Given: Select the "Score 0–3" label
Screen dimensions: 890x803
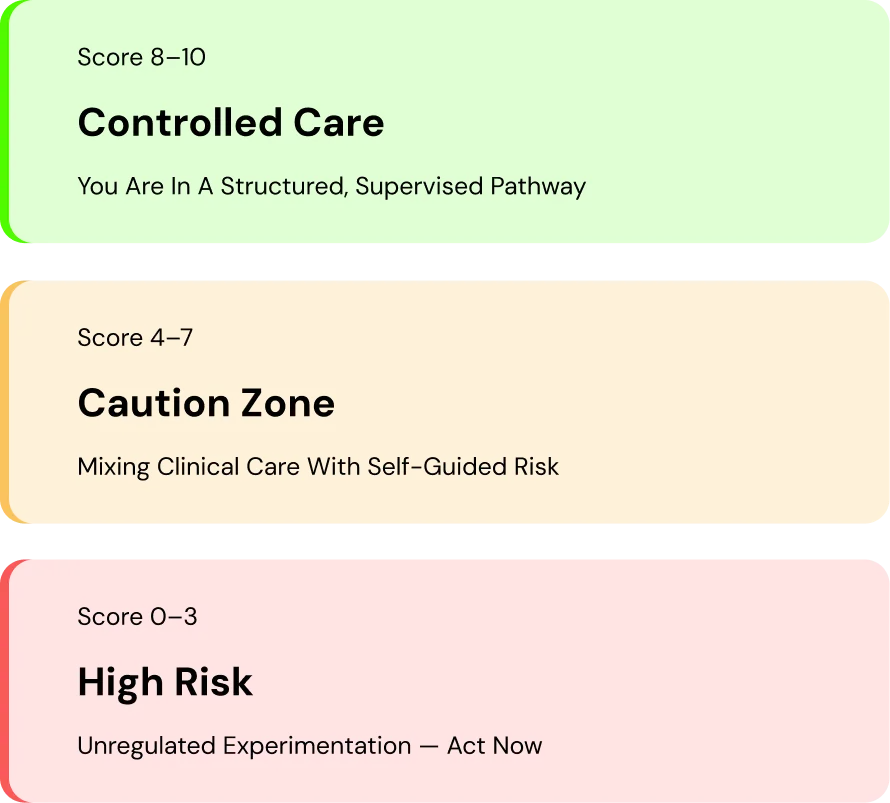Looking at the screenshot, I should click(x=137, y=616).
